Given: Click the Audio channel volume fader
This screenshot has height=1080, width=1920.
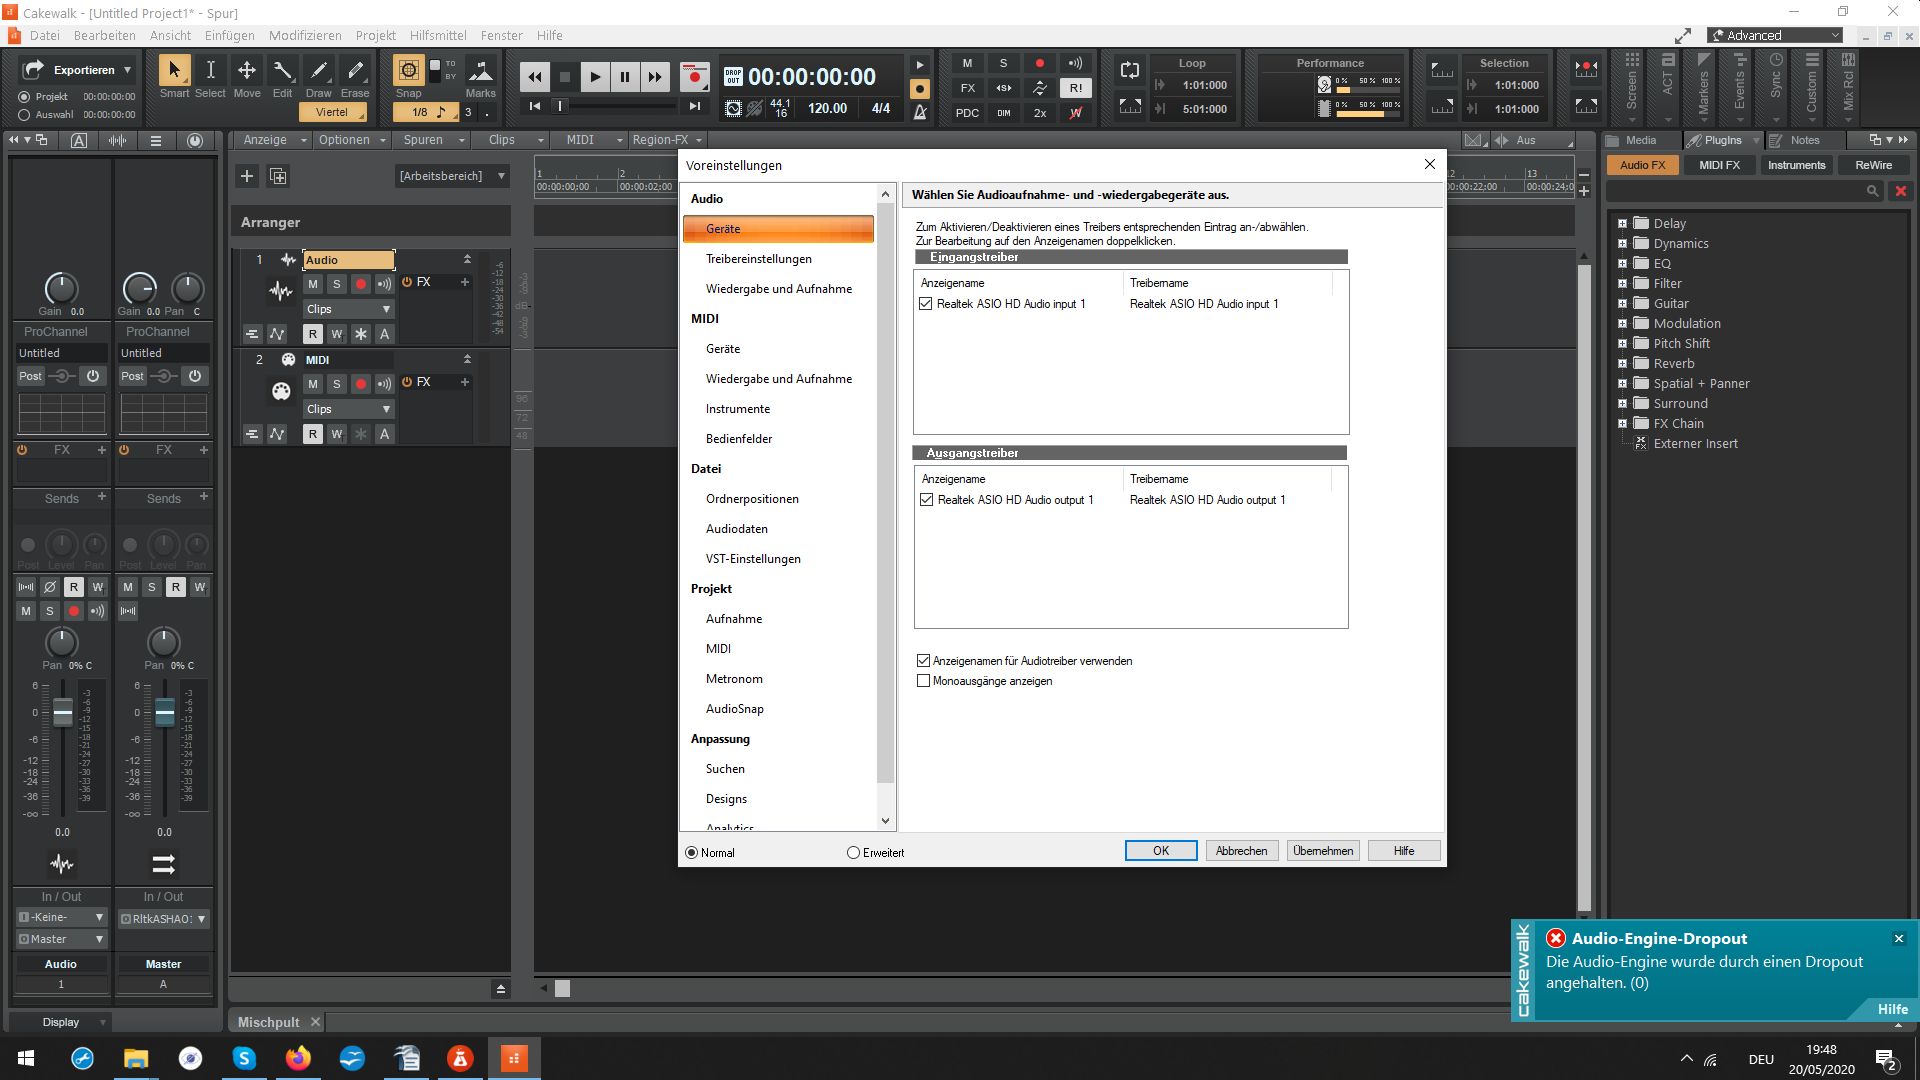Looking at the screenshot, I should point(62,712).
